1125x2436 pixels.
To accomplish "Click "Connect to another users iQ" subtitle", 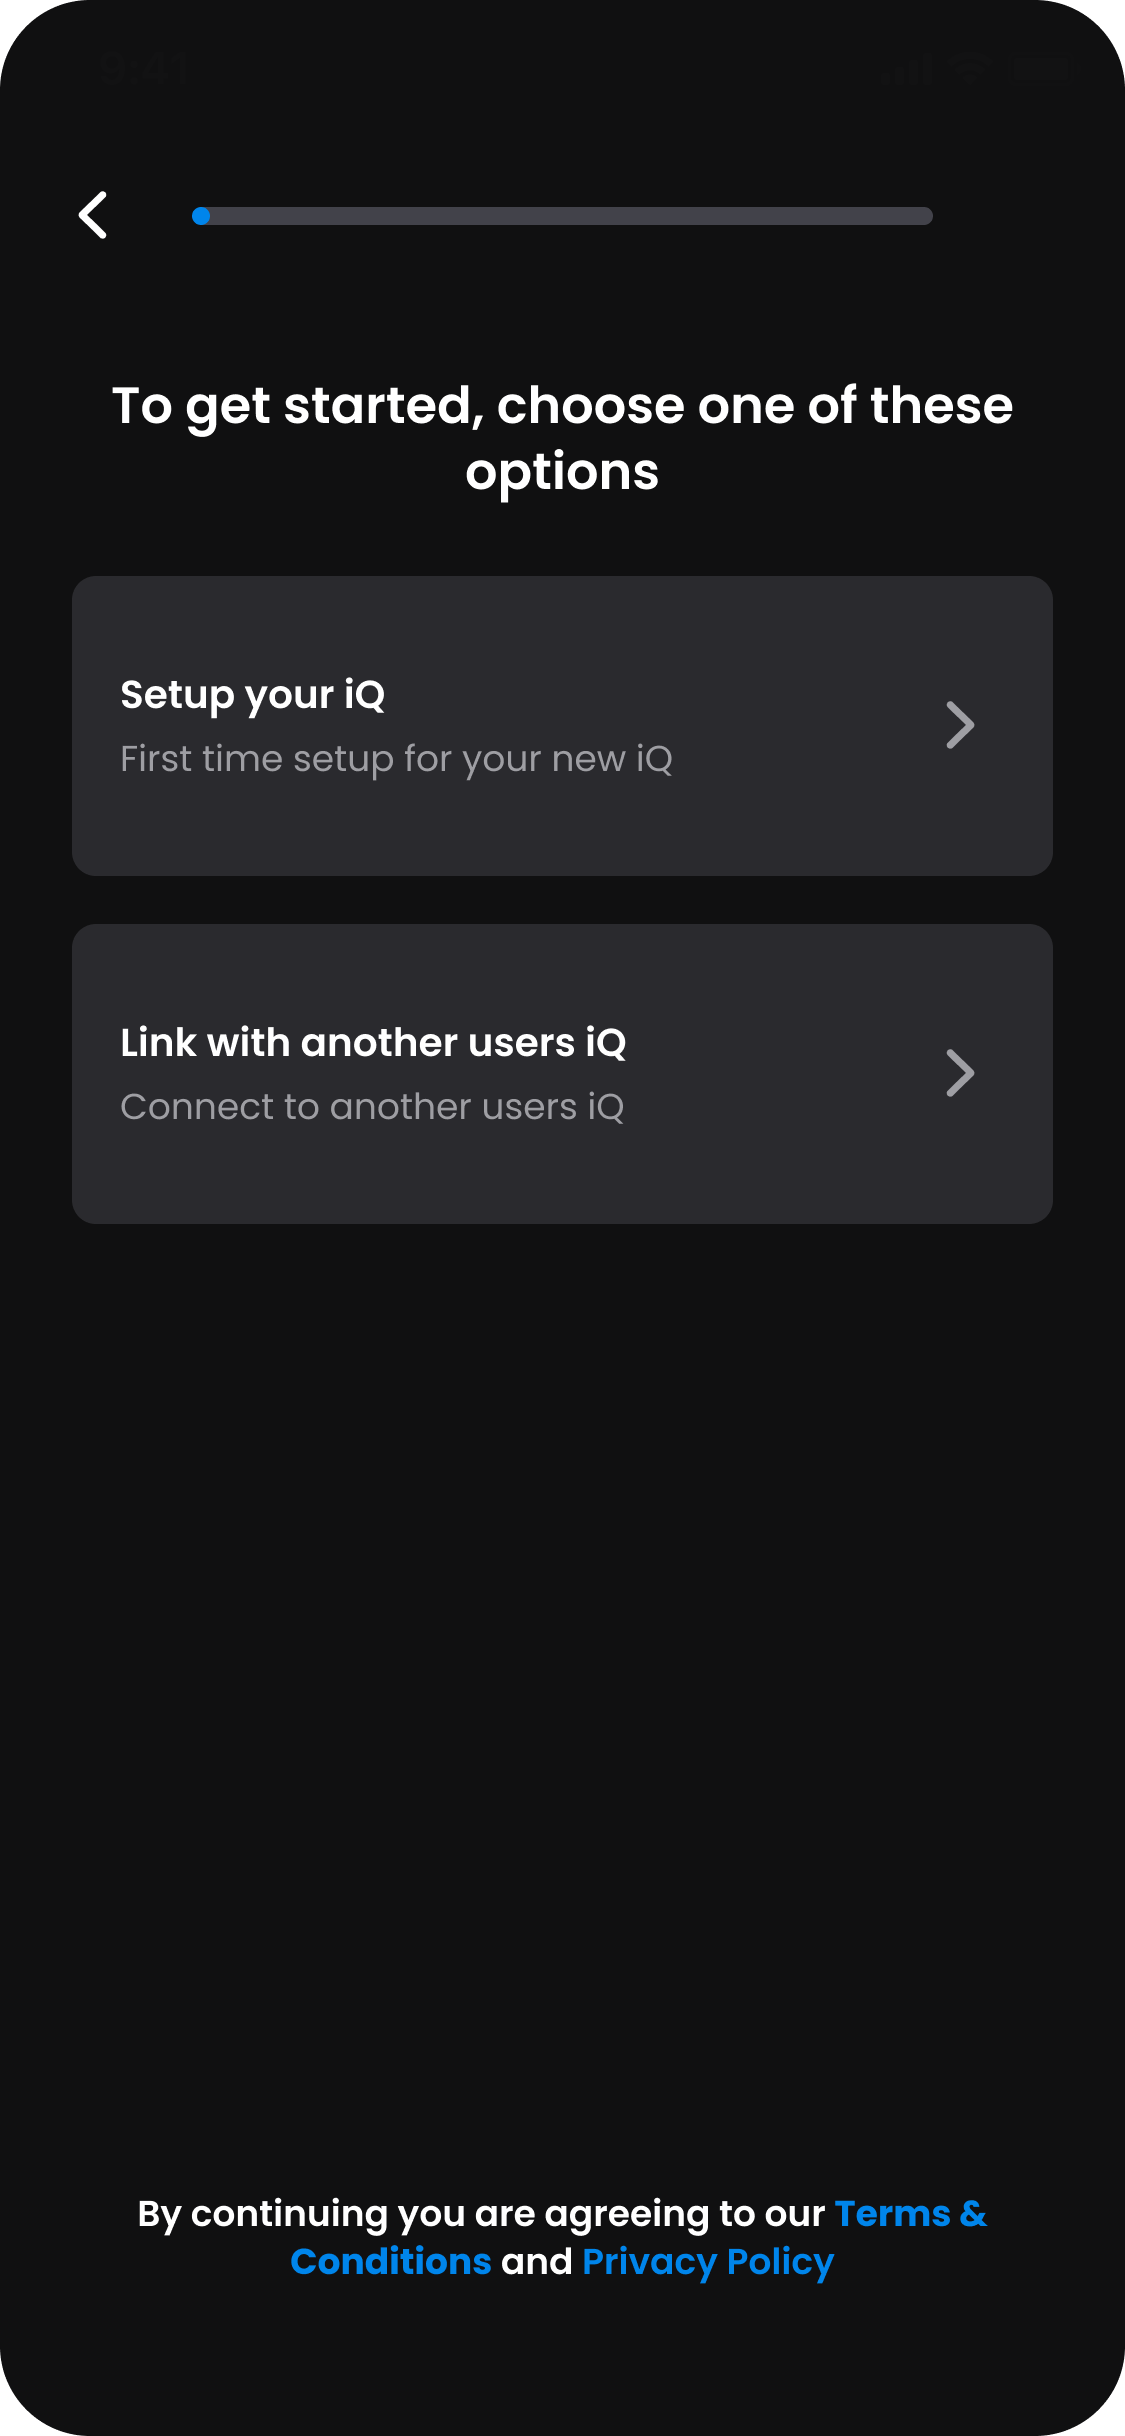I will point(372,1107).
